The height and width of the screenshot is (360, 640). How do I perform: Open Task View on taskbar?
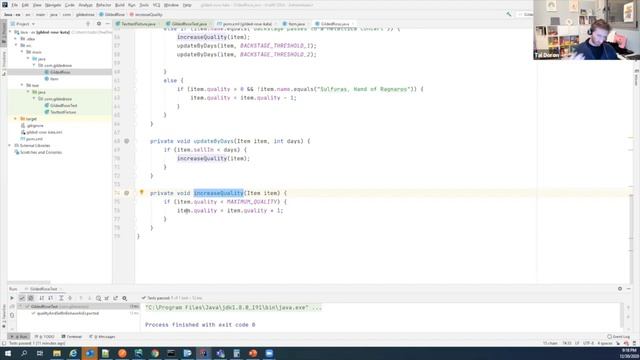[40, 353]
